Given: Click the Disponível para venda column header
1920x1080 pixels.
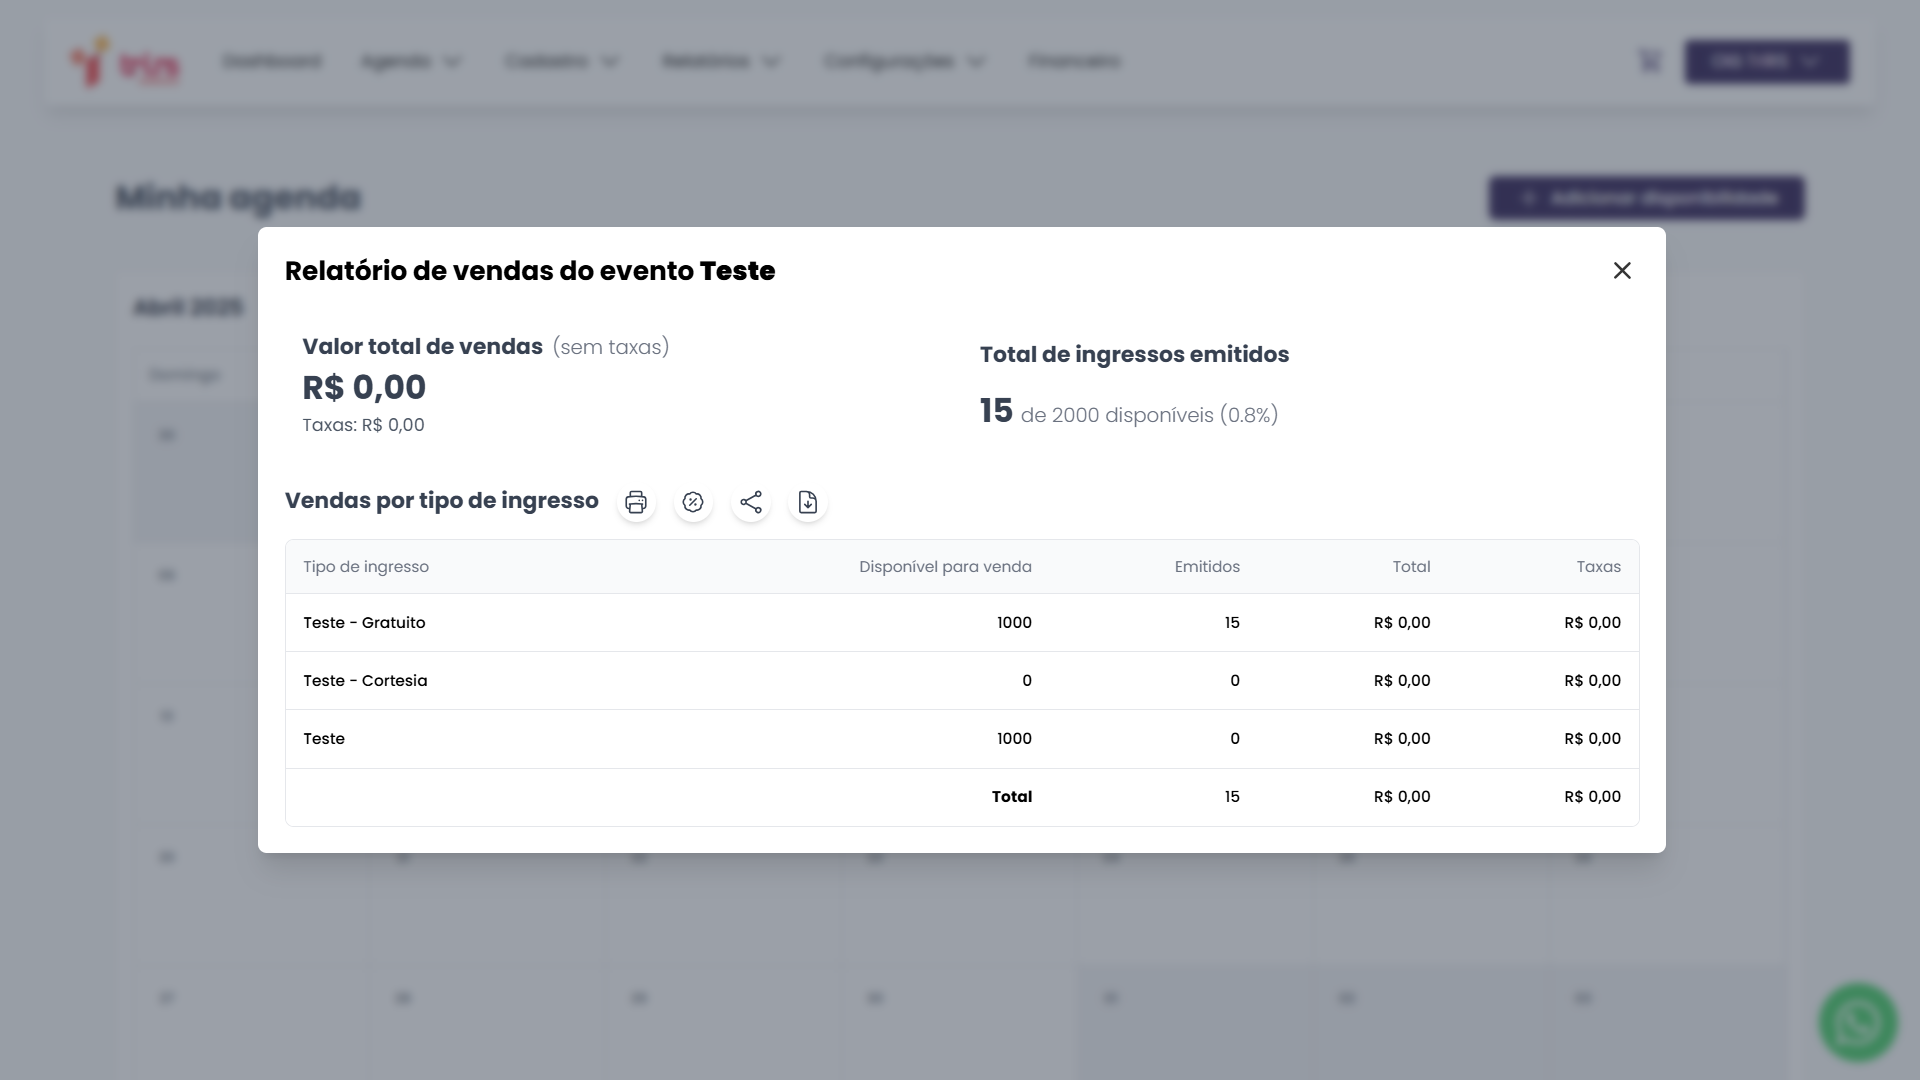Looking at the screenshot, I should tap(945, 567).
